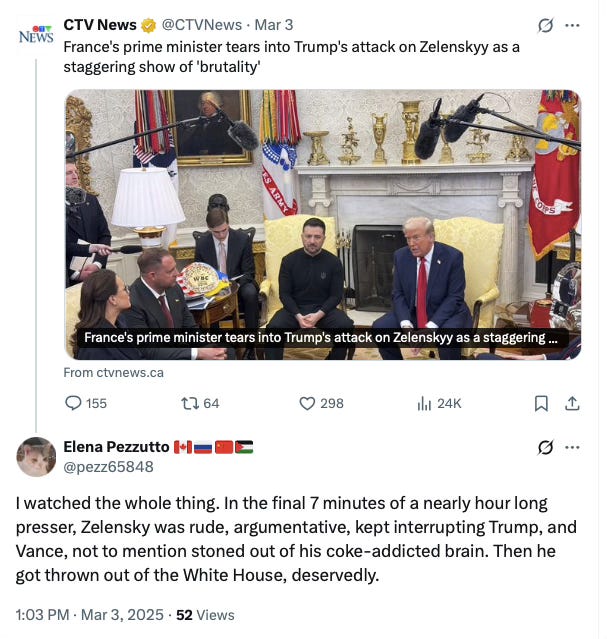Open the @pezz65848 profile handle
607x639 pixels.
108,467
